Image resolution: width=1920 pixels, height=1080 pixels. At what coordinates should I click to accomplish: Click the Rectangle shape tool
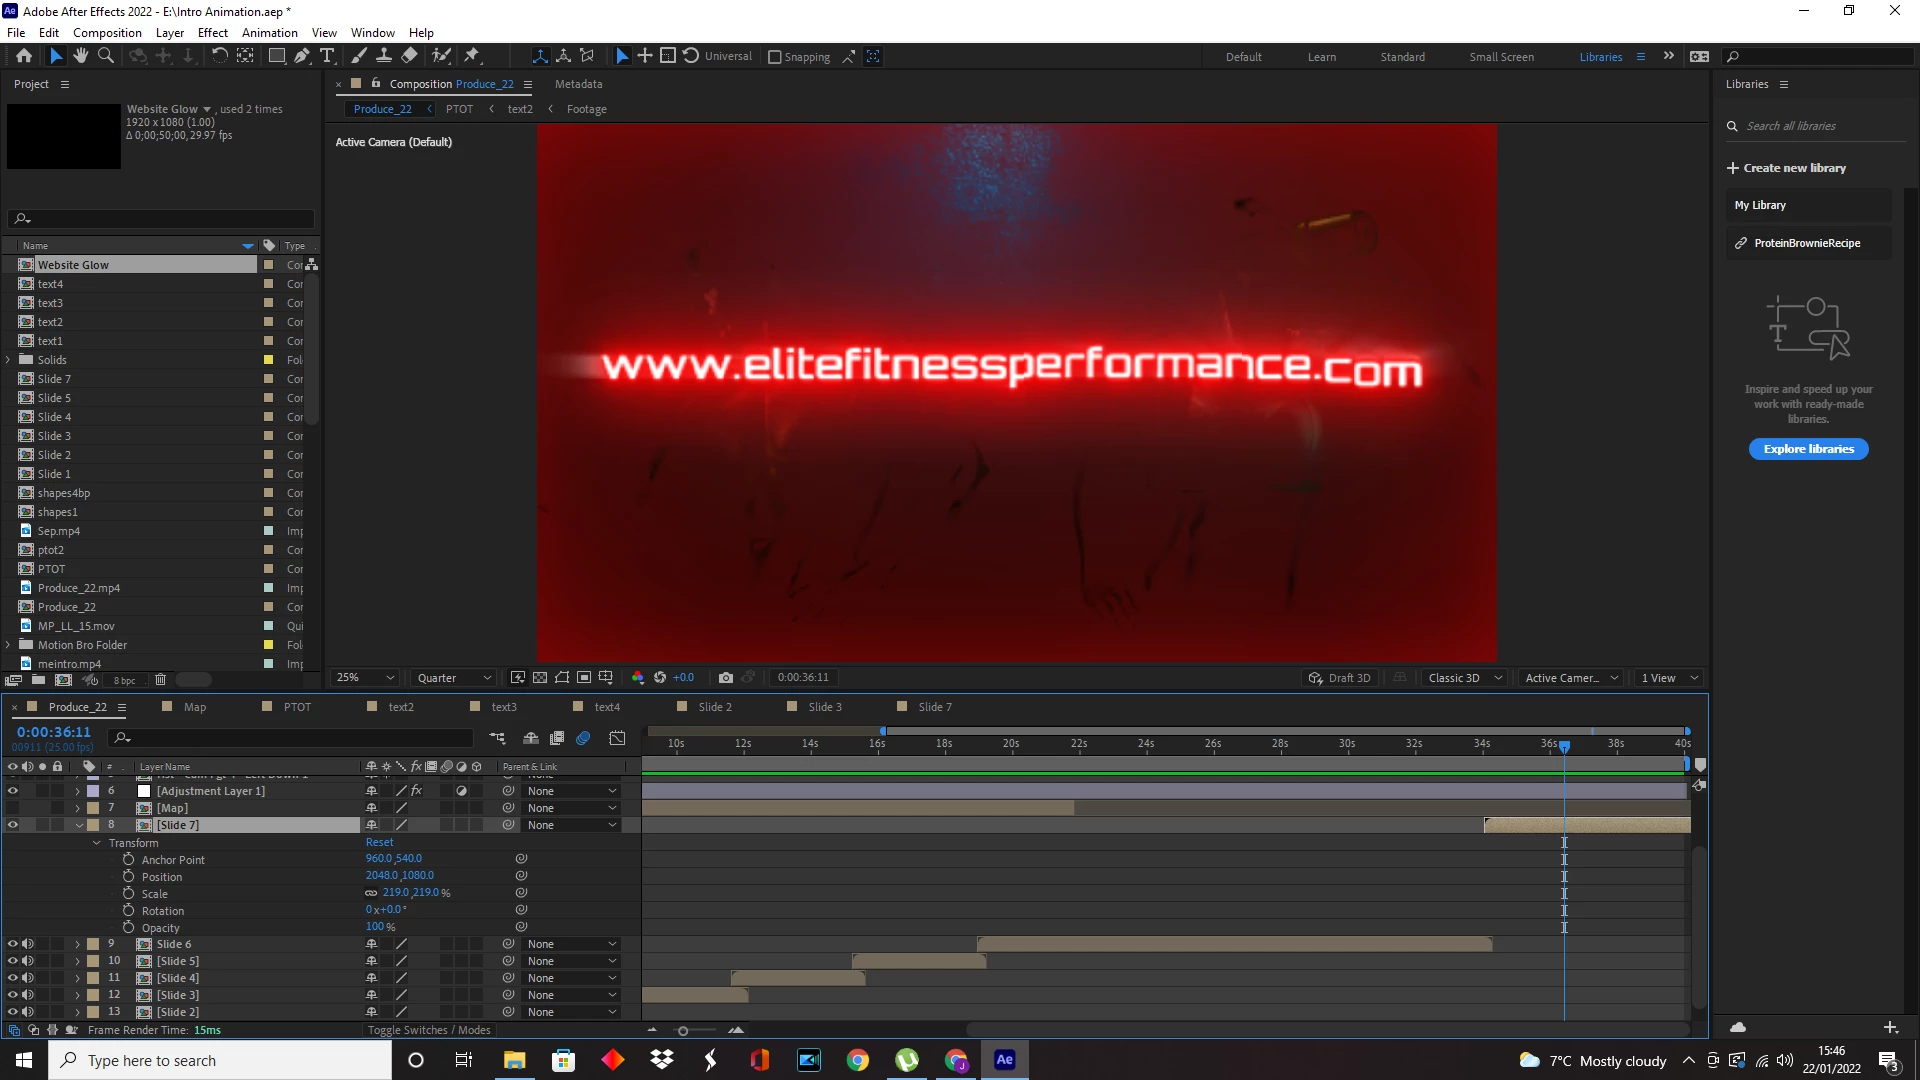pos(276,56)
